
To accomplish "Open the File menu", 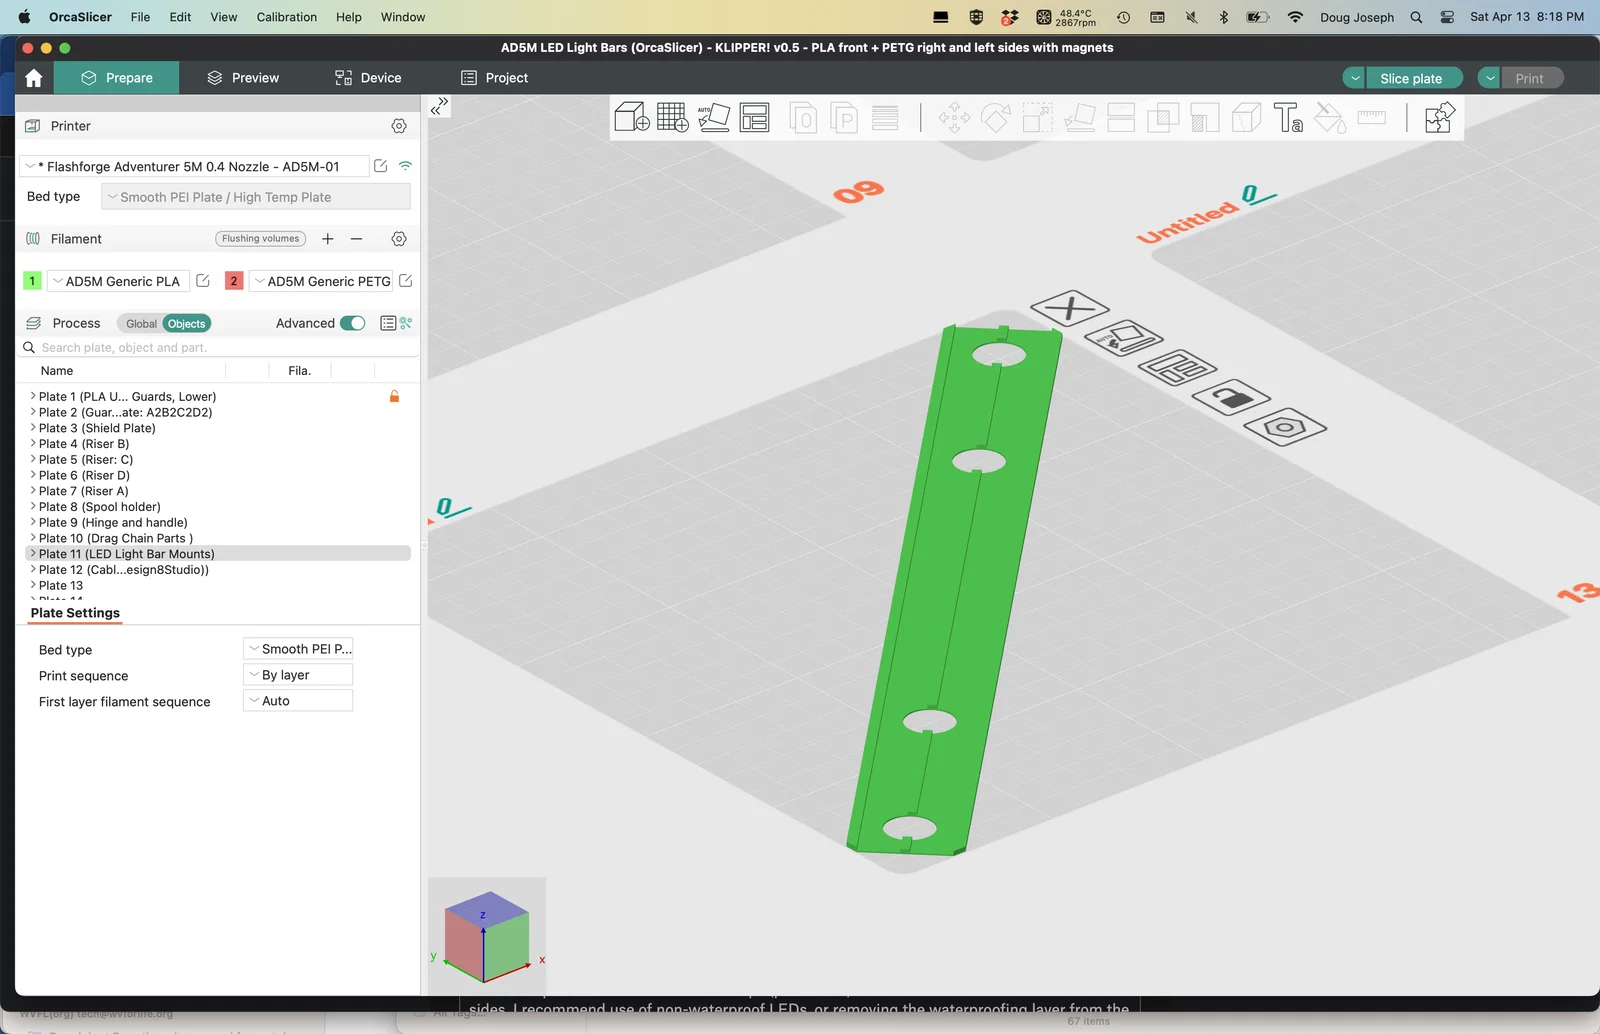I will coord(140,17).
